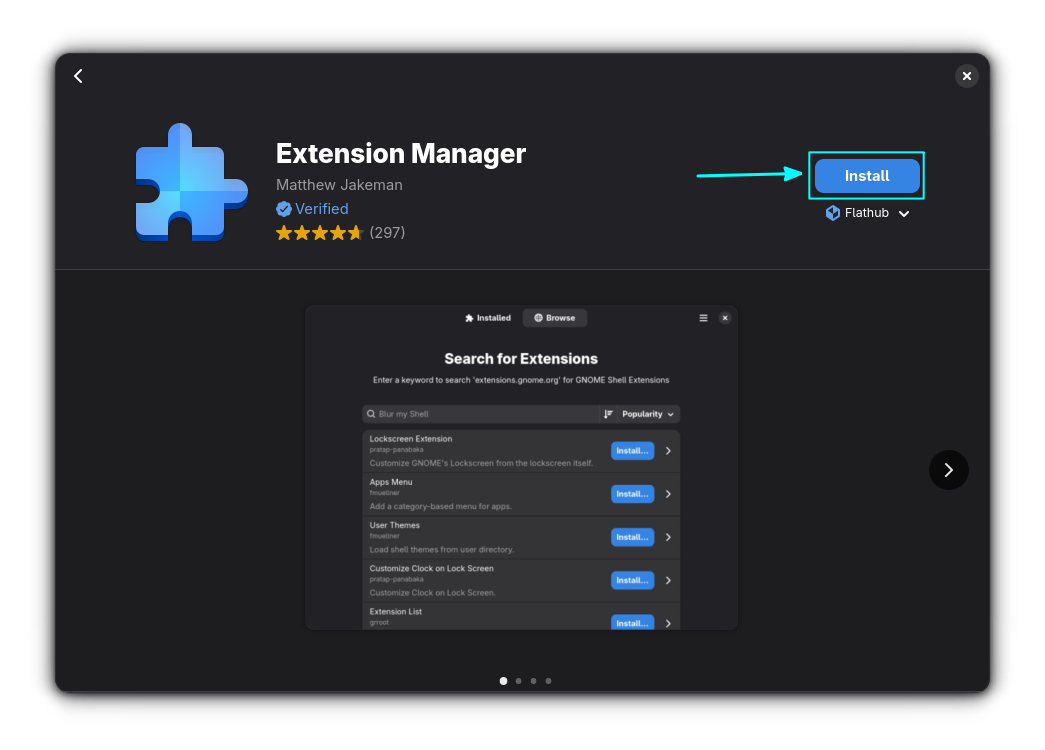Select the Browse tab
The image size is (1045, 750).
tap(554, 317)
